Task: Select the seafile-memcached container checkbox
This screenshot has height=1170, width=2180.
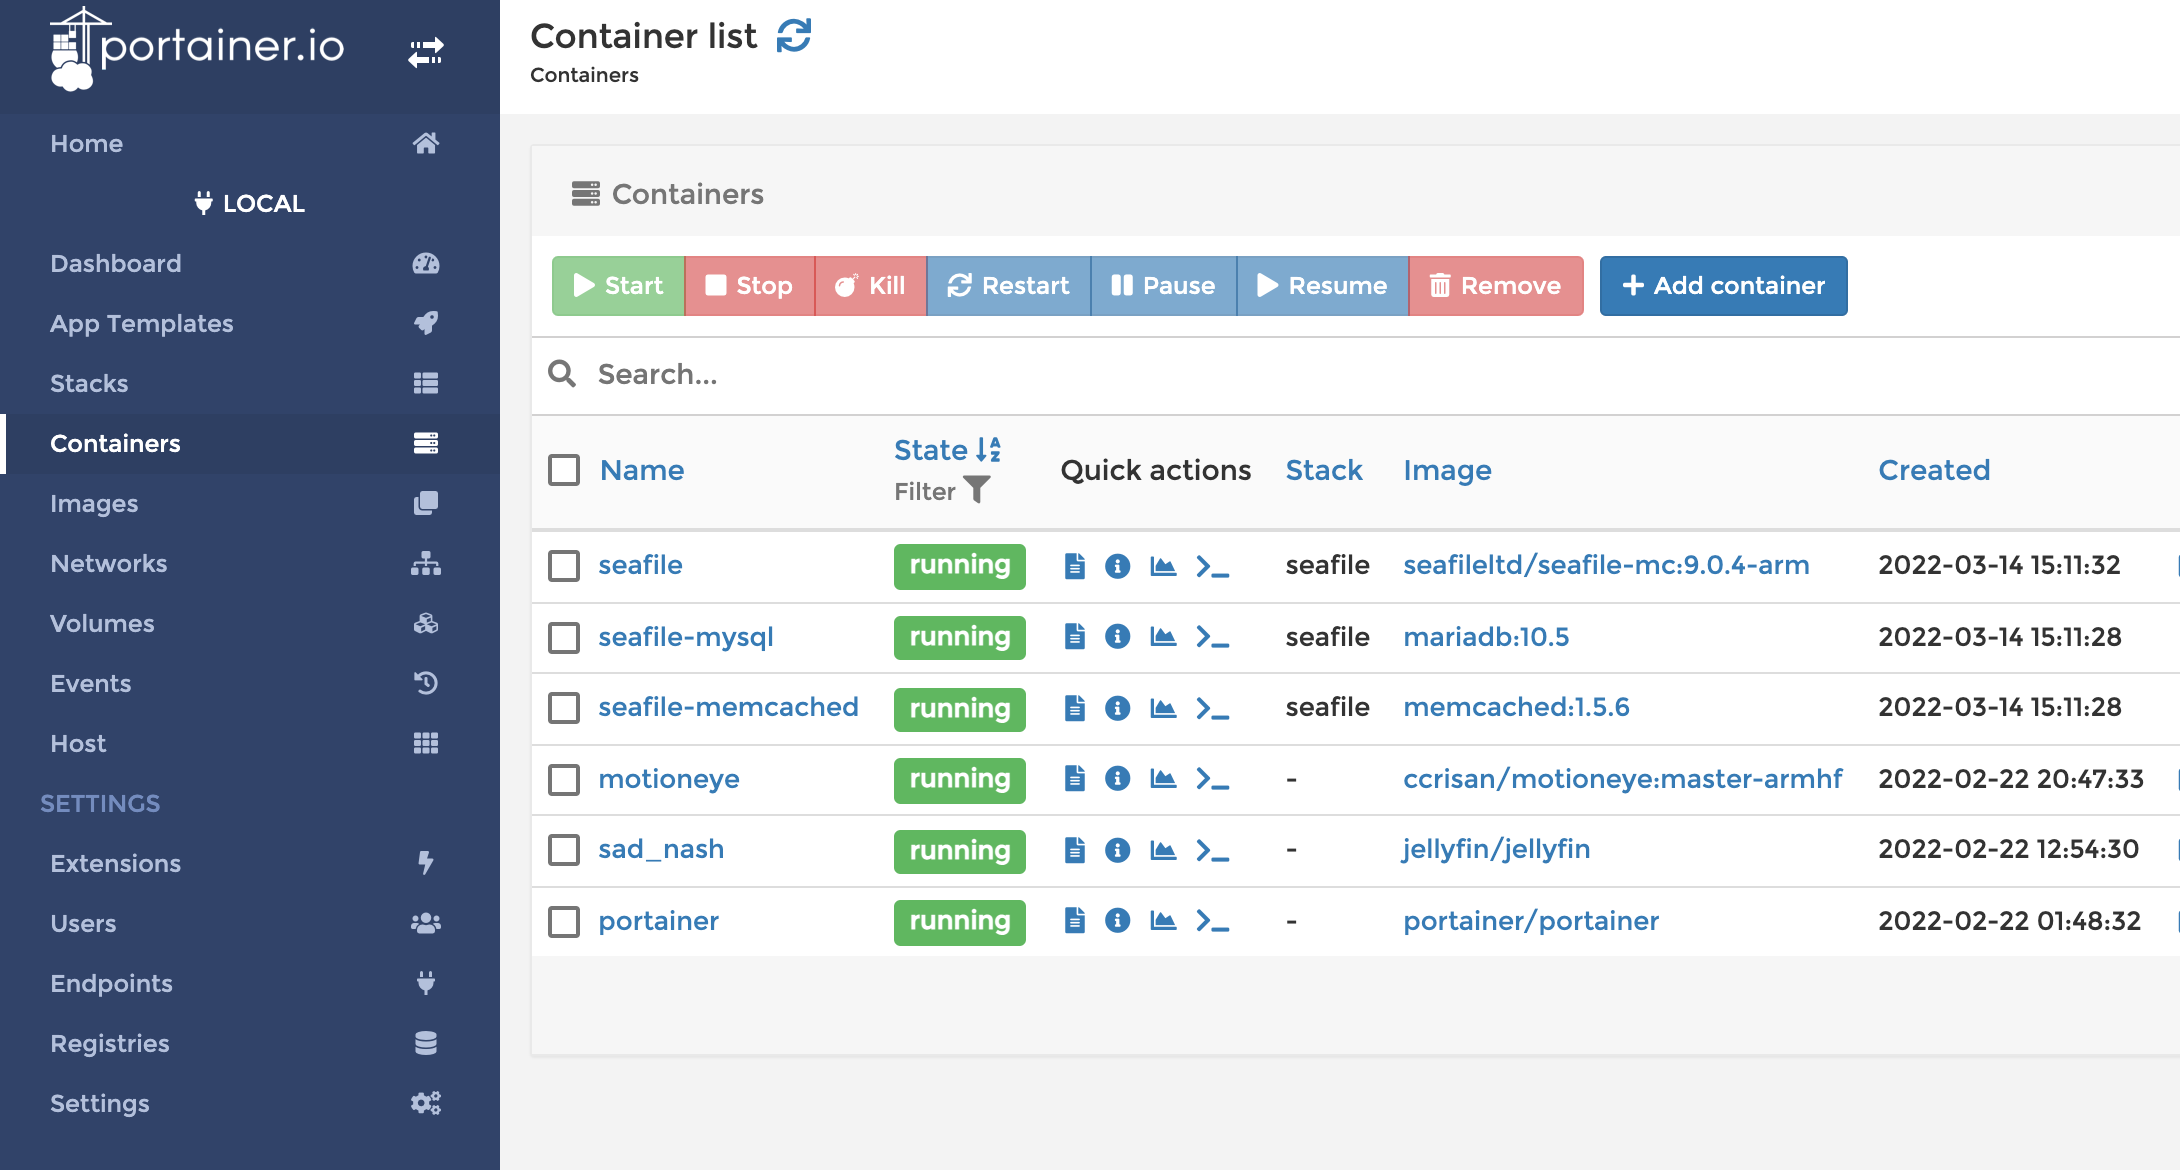Action: (564, 708)
